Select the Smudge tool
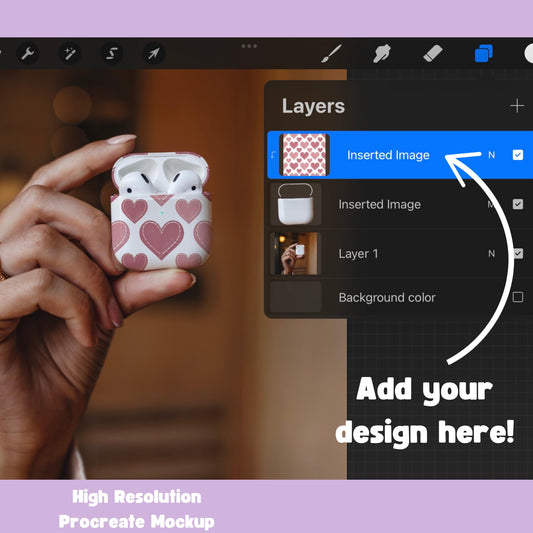This screenshot has width=533, height=533. [x=382, y=53]
